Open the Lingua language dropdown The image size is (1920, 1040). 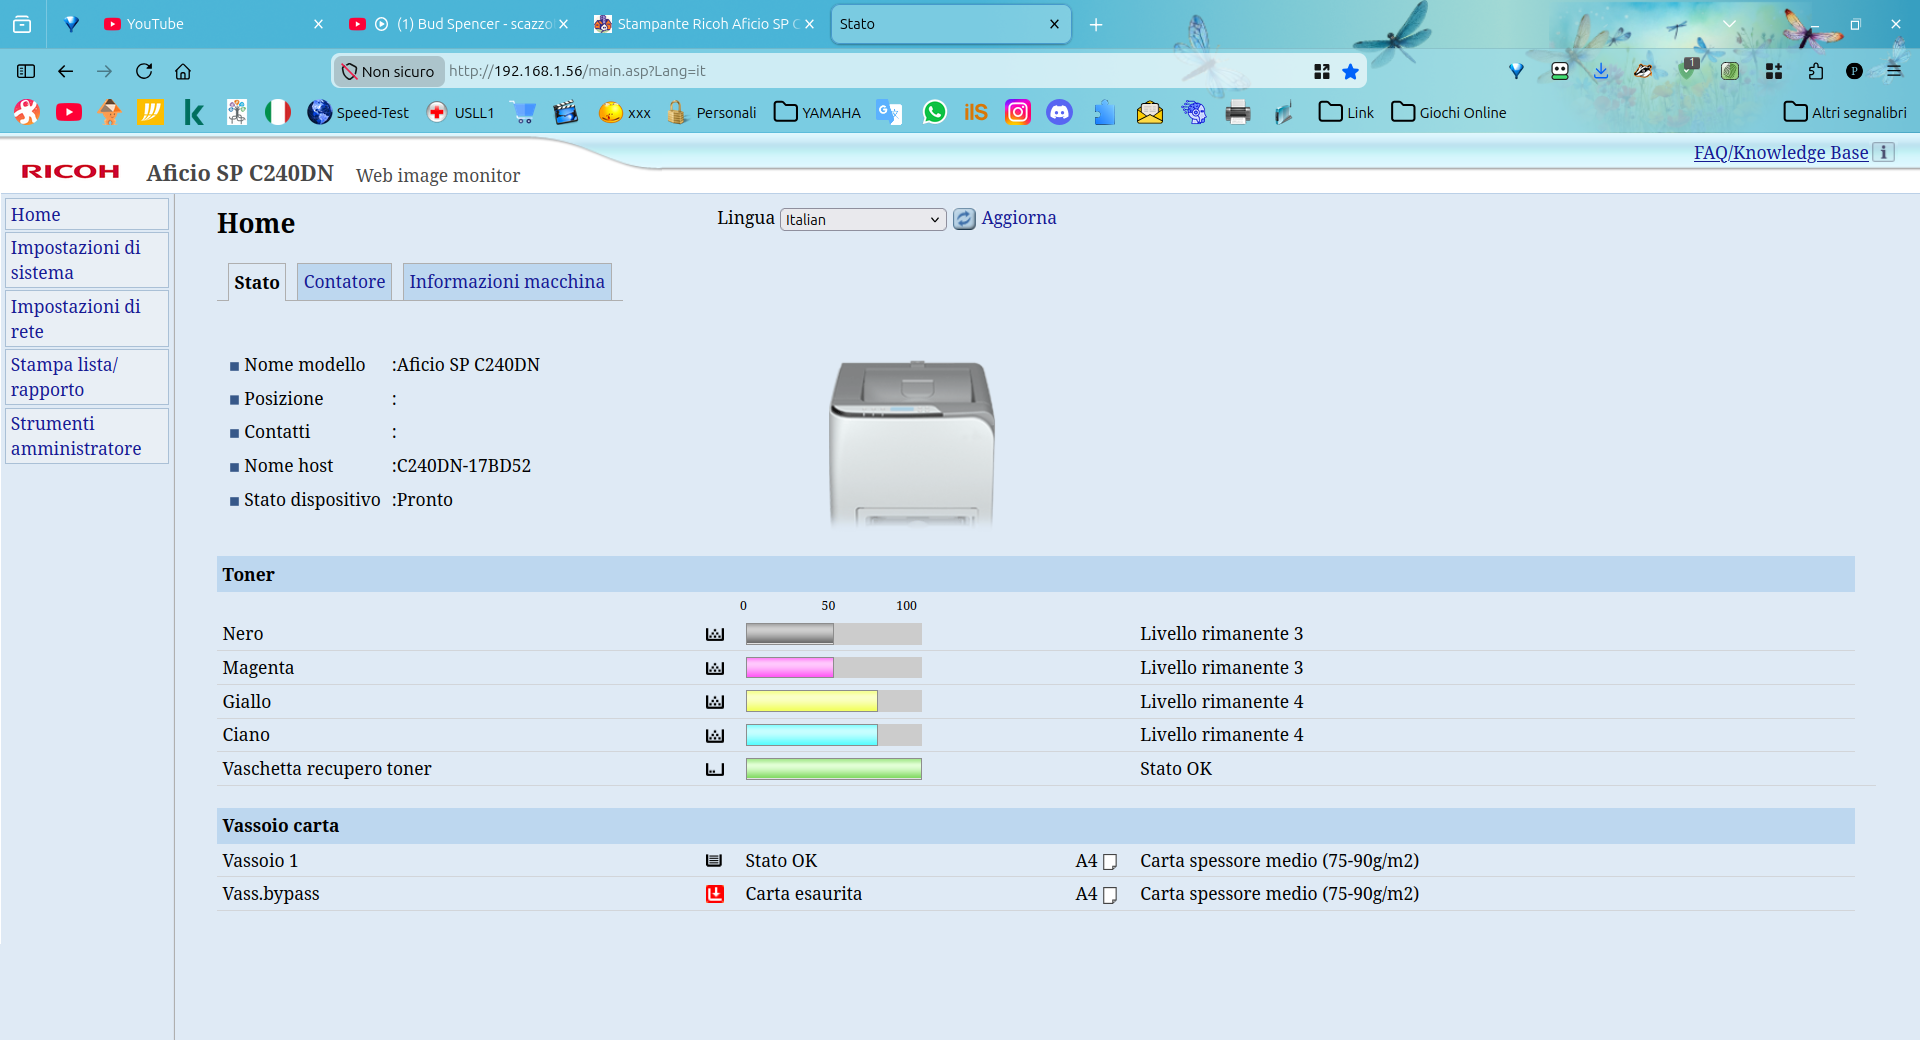click(x=863, y=219)
